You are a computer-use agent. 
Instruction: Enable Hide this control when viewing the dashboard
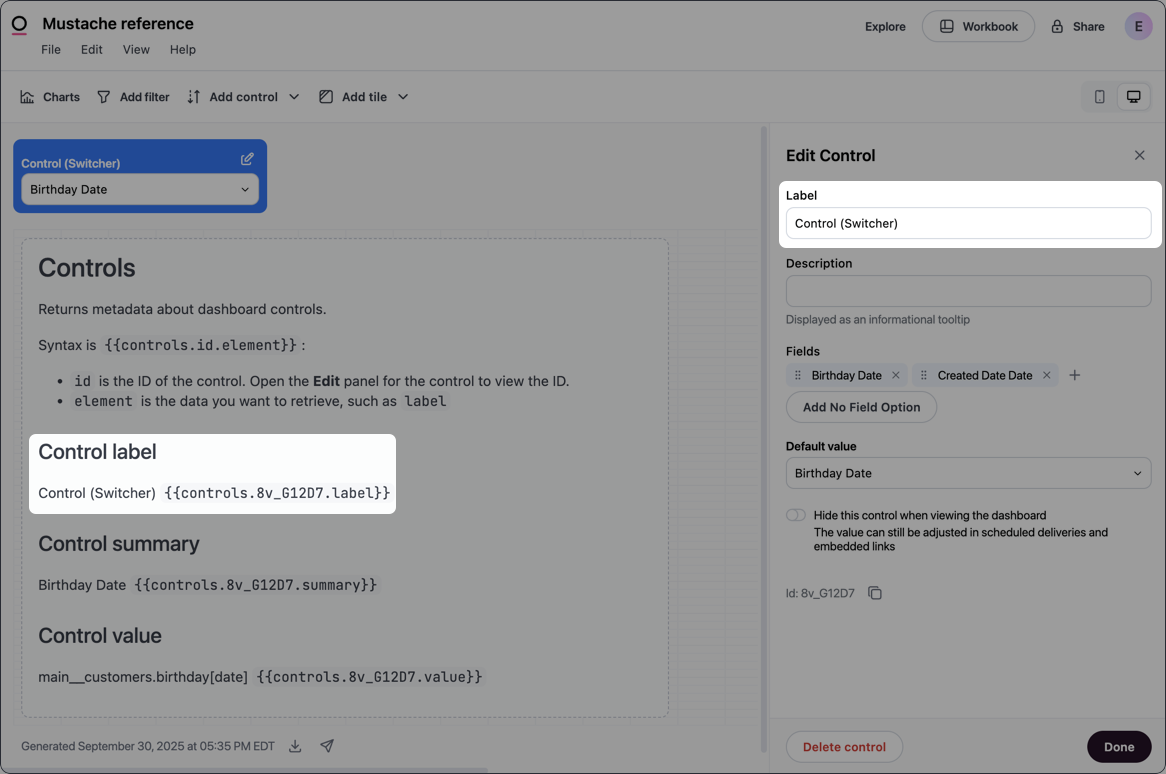pyautogui.click(x=795, y=514)
